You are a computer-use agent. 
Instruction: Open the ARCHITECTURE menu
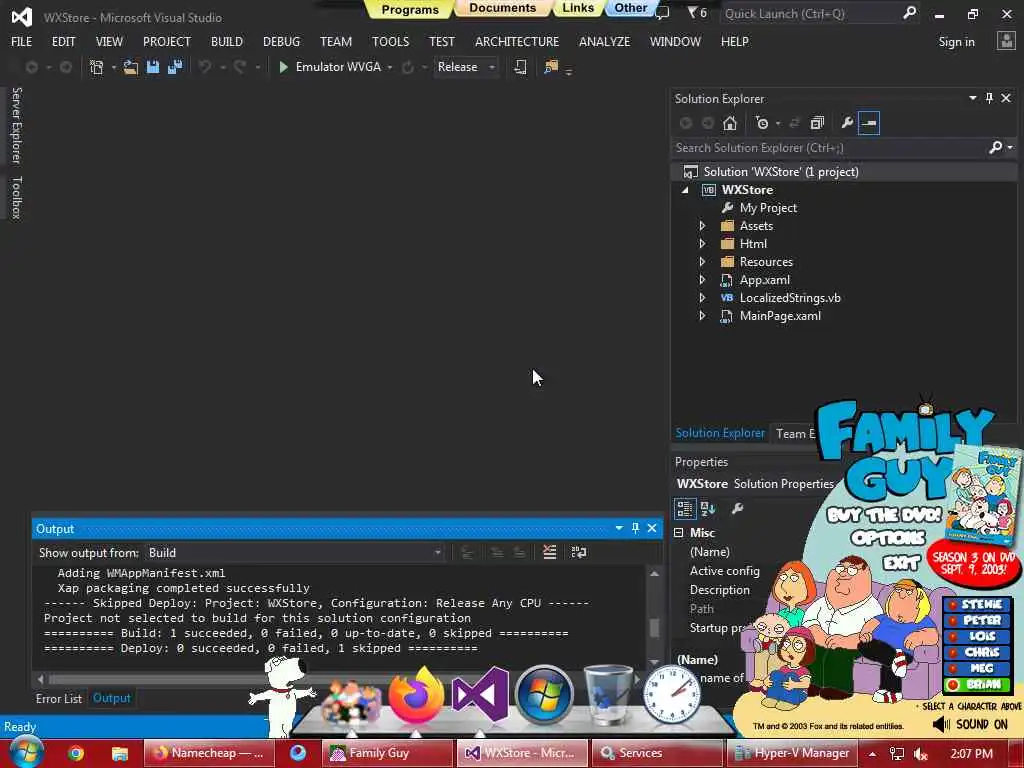[x=517, y=42]
